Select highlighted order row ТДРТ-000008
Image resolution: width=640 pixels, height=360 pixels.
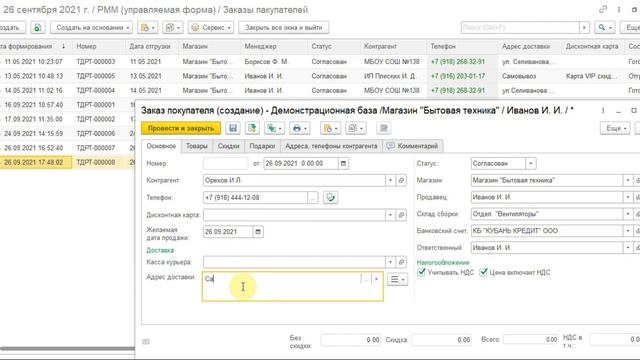tap(67, 162)
